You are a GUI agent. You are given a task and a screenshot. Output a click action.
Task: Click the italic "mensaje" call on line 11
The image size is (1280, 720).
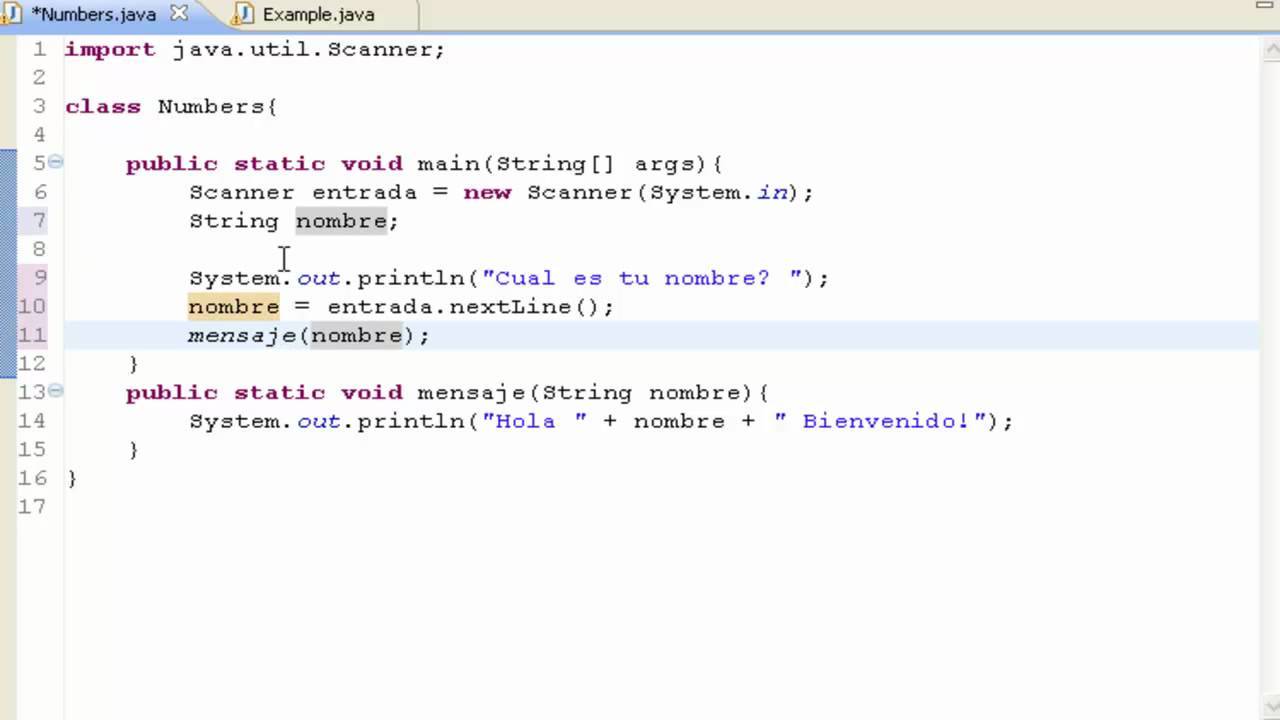click(x=242, y=336)
